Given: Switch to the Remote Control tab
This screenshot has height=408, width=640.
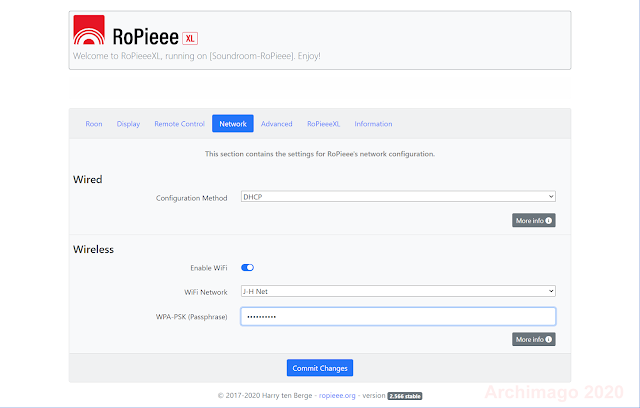Looking at the screenshot, I should pos(179,124).
